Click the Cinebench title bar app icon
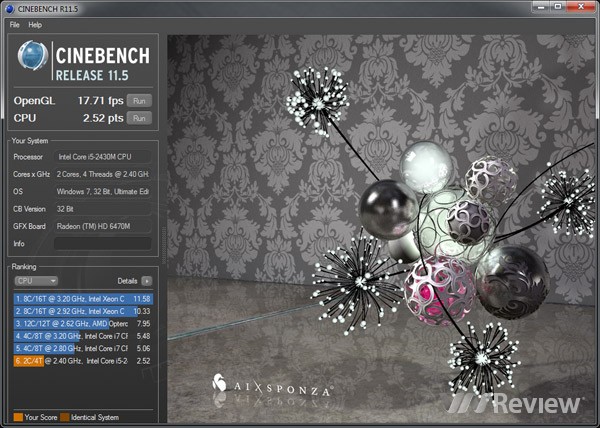 tap(10, 8)
